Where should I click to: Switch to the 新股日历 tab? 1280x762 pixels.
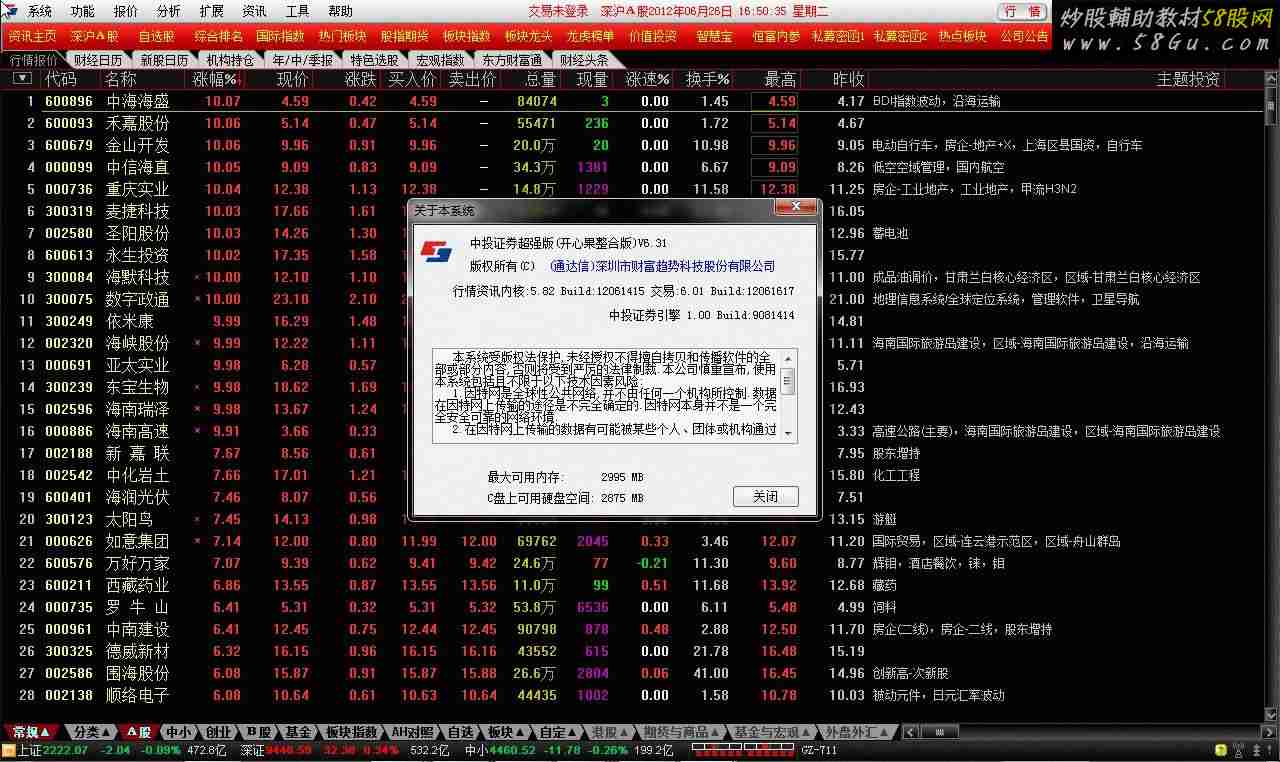[164, 60]
